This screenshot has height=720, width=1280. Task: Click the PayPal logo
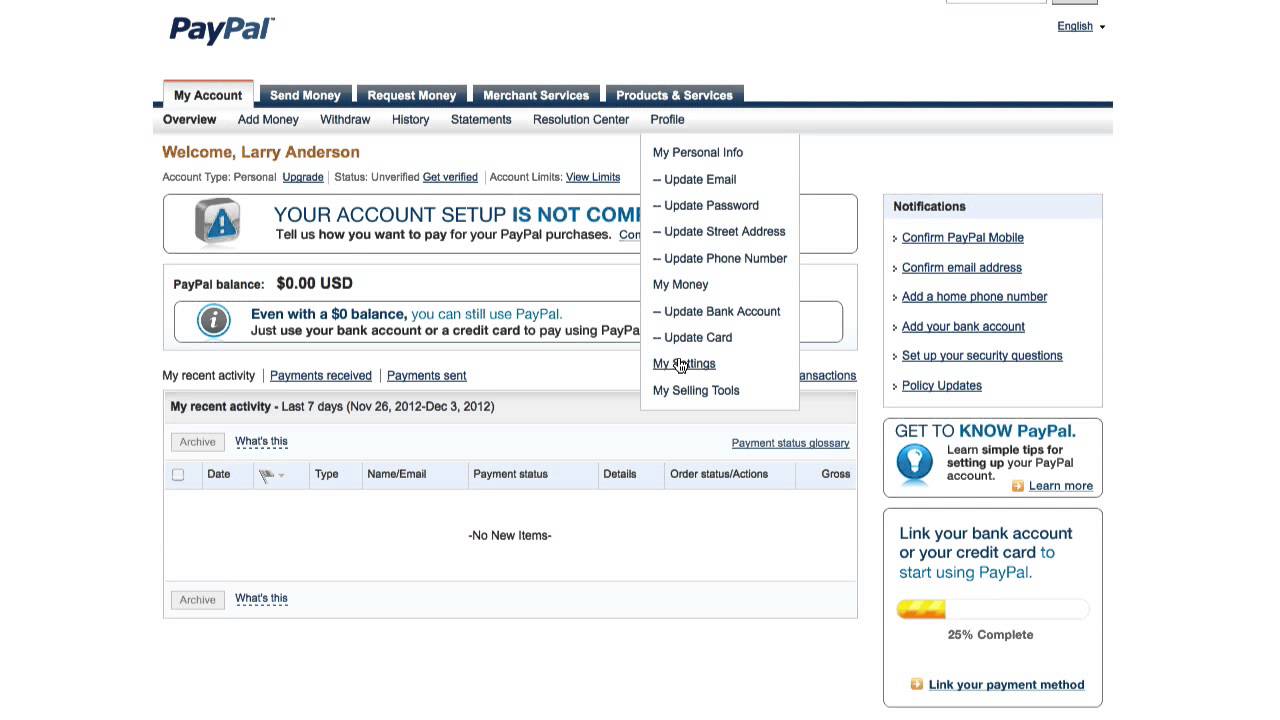[221, 29]
